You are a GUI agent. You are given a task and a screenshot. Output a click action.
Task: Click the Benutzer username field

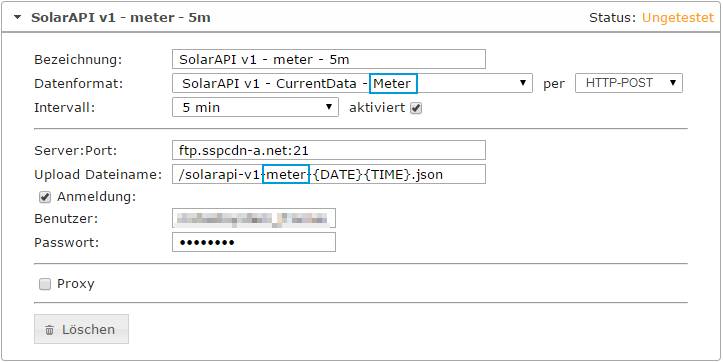(x=254, y=218)
